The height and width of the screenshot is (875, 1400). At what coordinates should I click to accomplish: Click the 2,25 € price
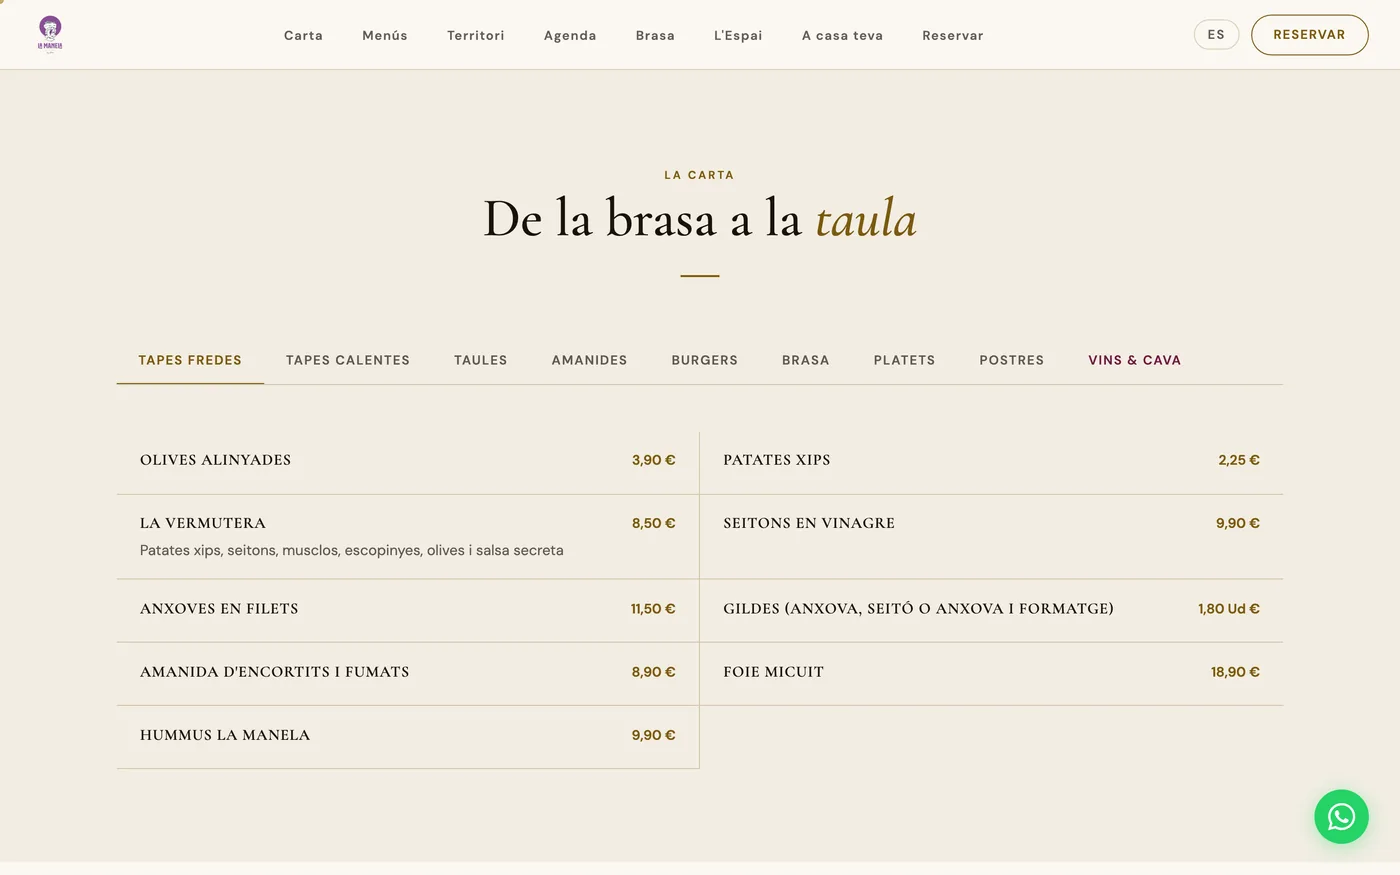1239,460
